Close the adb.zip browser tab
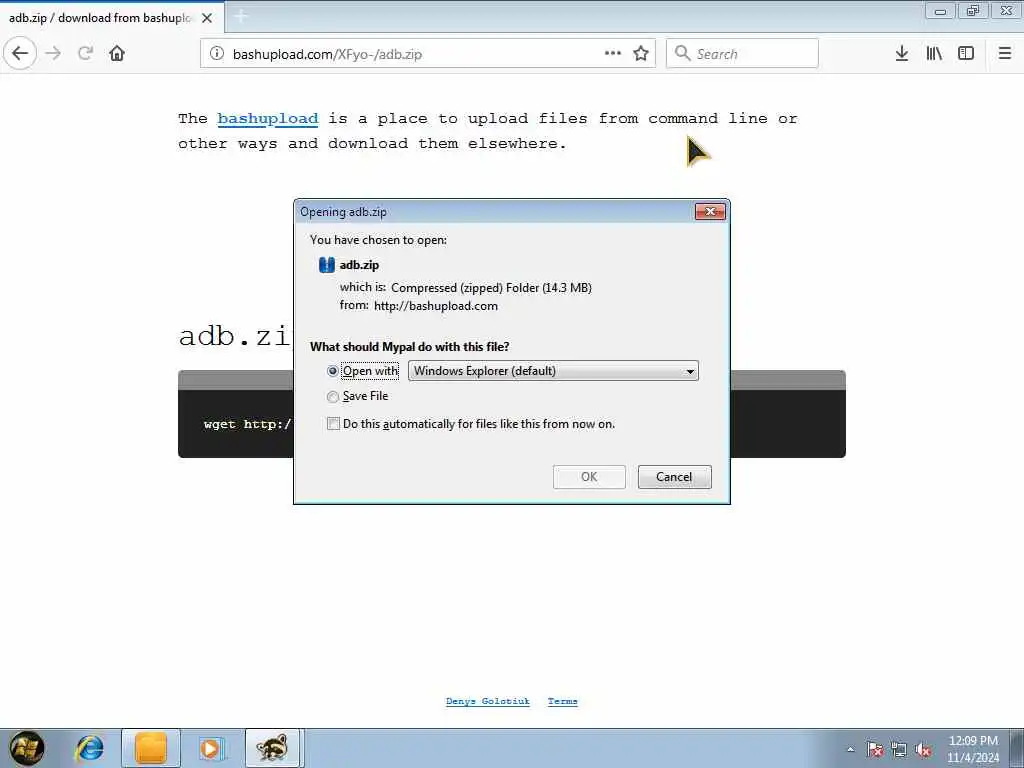The height and width of the screenshot is (768, 1024). tap(207, 18)
